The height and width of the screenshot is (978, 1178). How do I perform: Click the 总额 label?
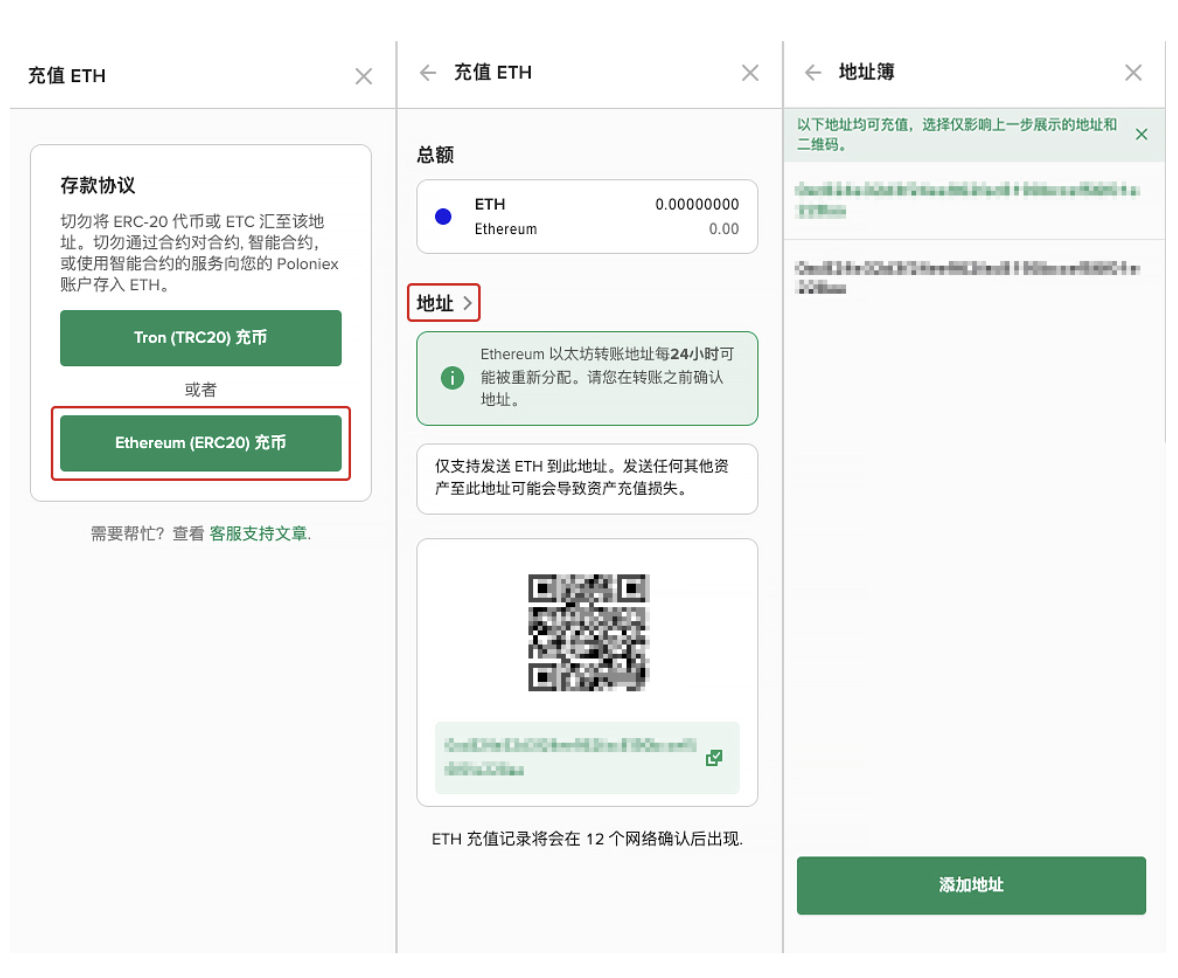click(436, 155)
